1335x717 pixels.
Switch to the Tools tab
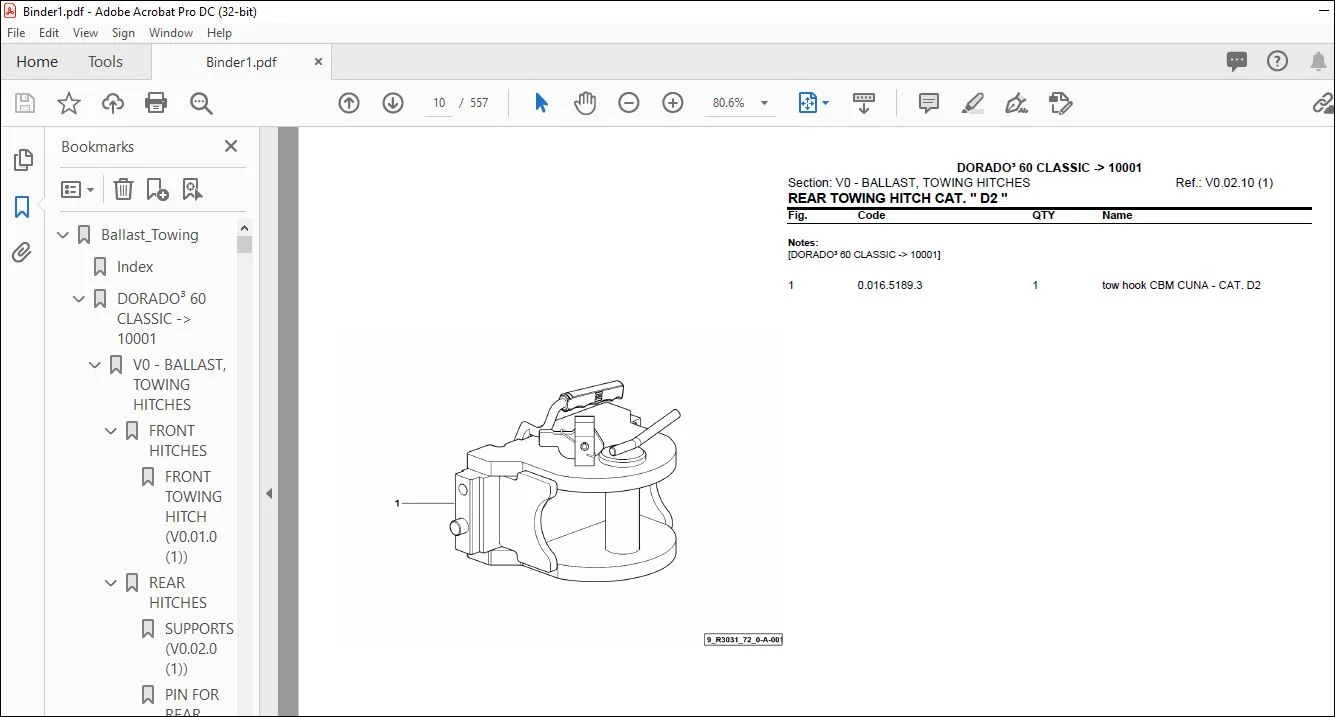point(105,62)
